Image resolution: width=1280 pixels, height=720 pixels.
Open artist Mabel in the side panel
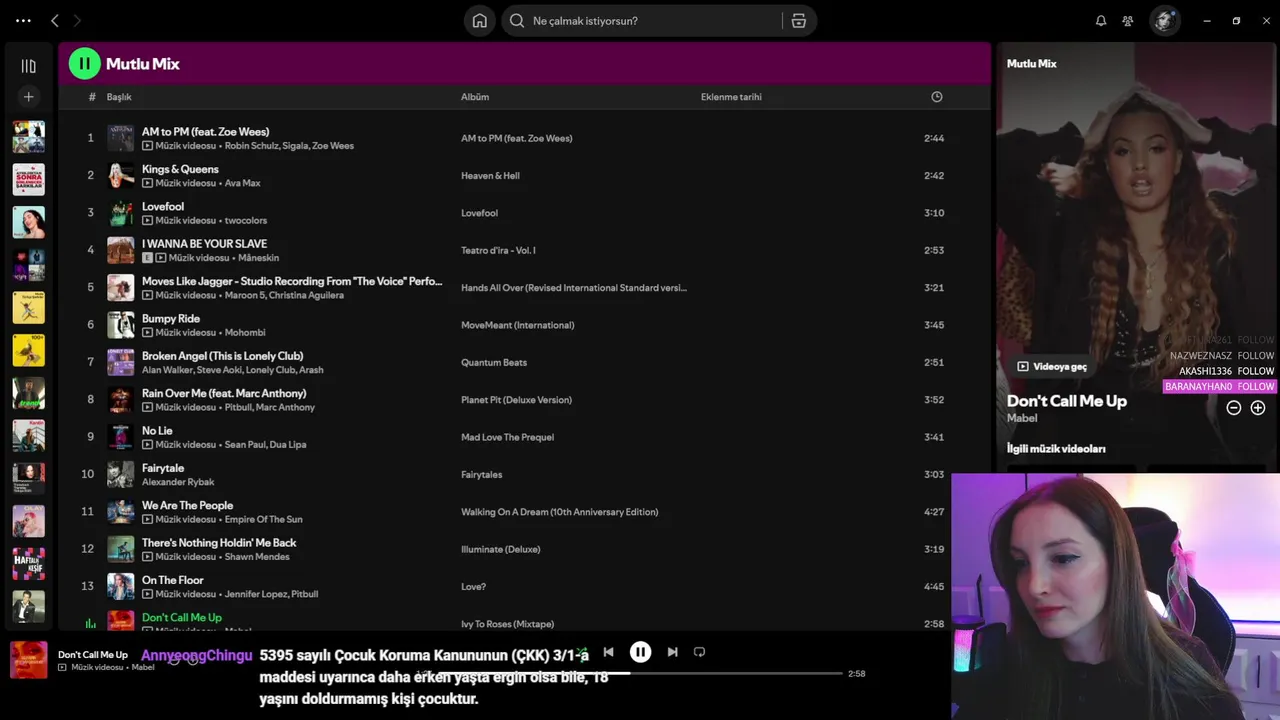[1022, 418]
